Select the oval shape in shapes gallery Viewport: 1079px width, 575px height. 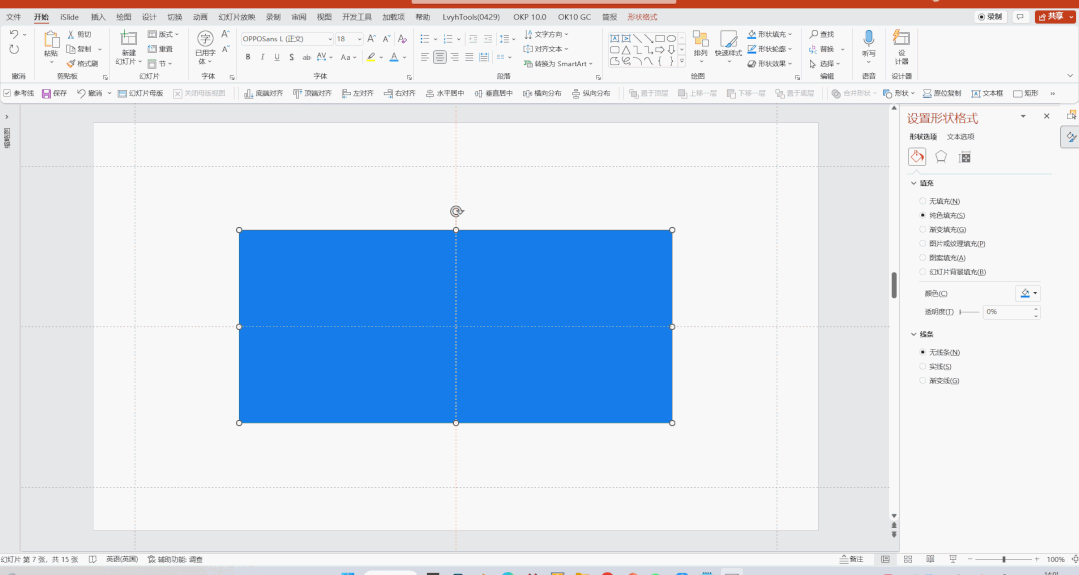[x=672, y=39]
